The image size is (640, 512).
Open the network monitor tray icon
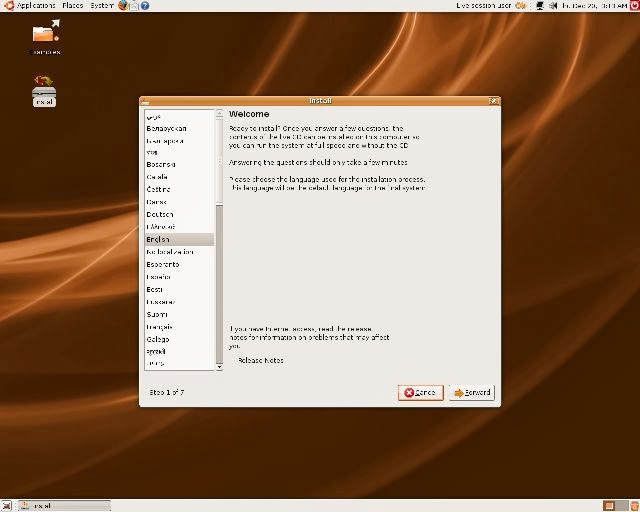pyautogui.click(x=540, y=5)
